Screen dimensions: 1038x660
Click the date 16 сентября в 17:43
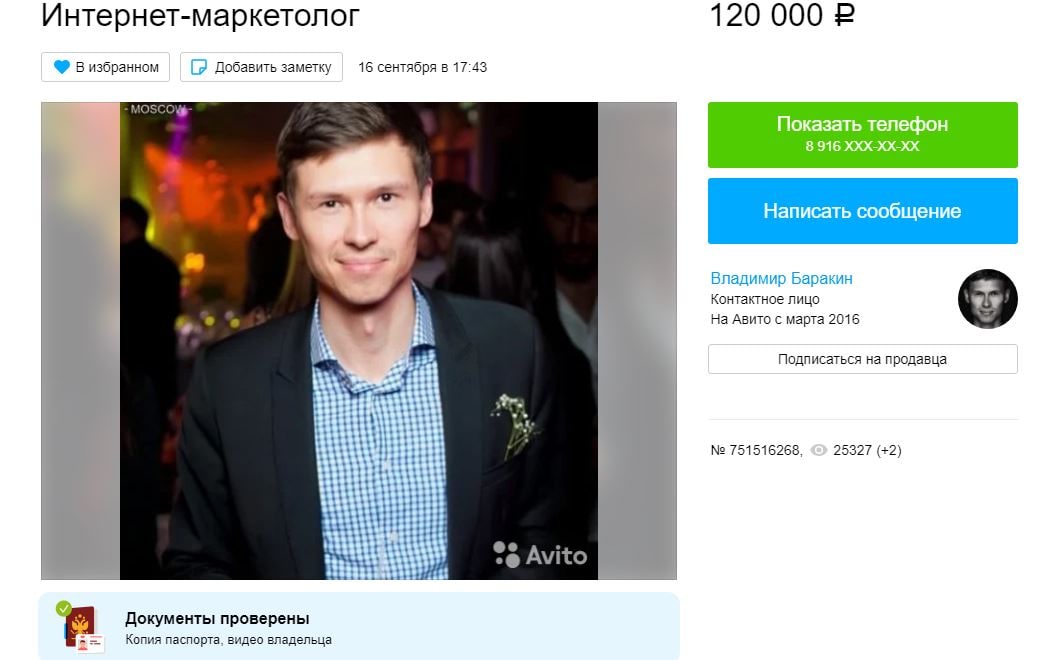coord(422,67)
